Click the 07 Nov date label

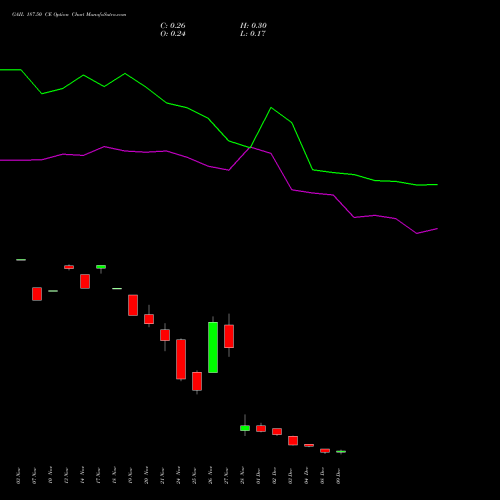click(34, 475)
